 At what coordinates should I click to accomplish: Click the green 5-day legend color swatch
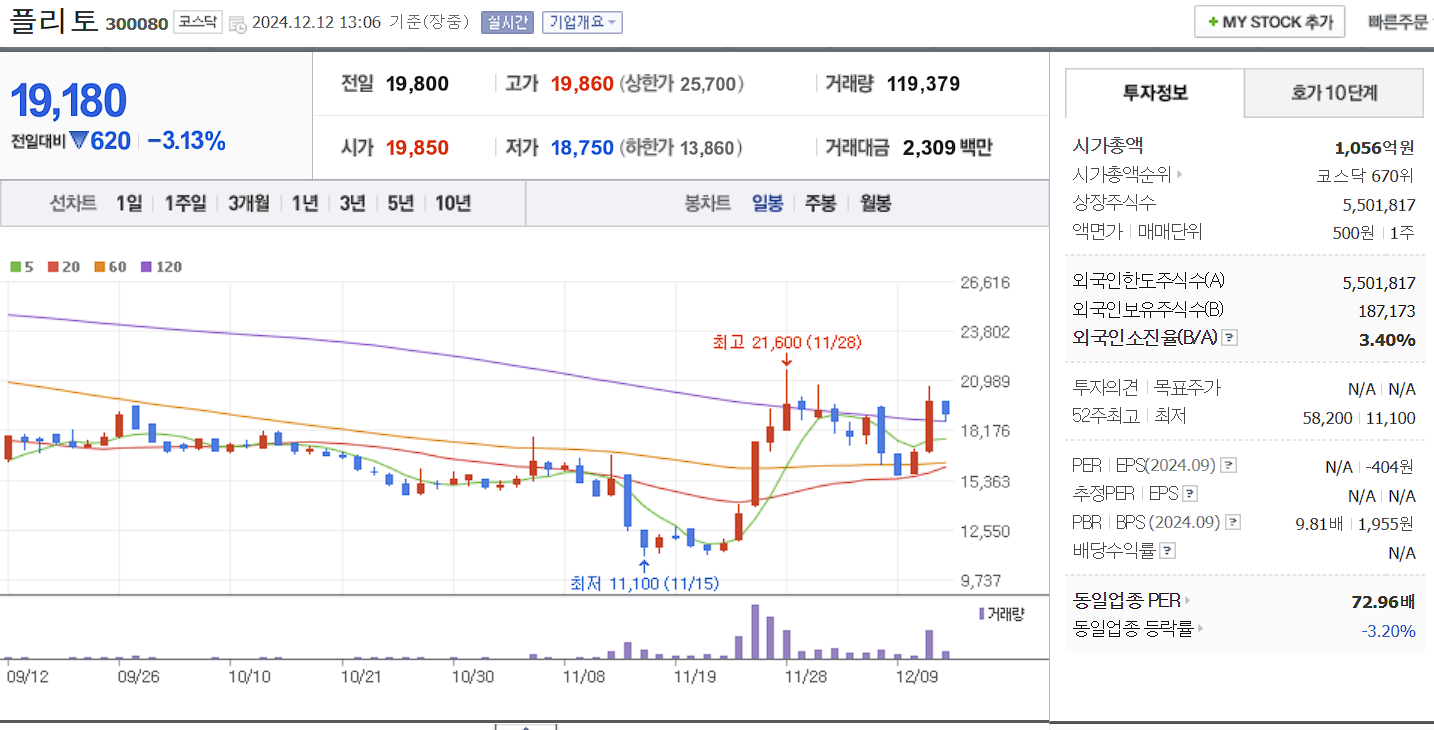(x=16, y=266)
